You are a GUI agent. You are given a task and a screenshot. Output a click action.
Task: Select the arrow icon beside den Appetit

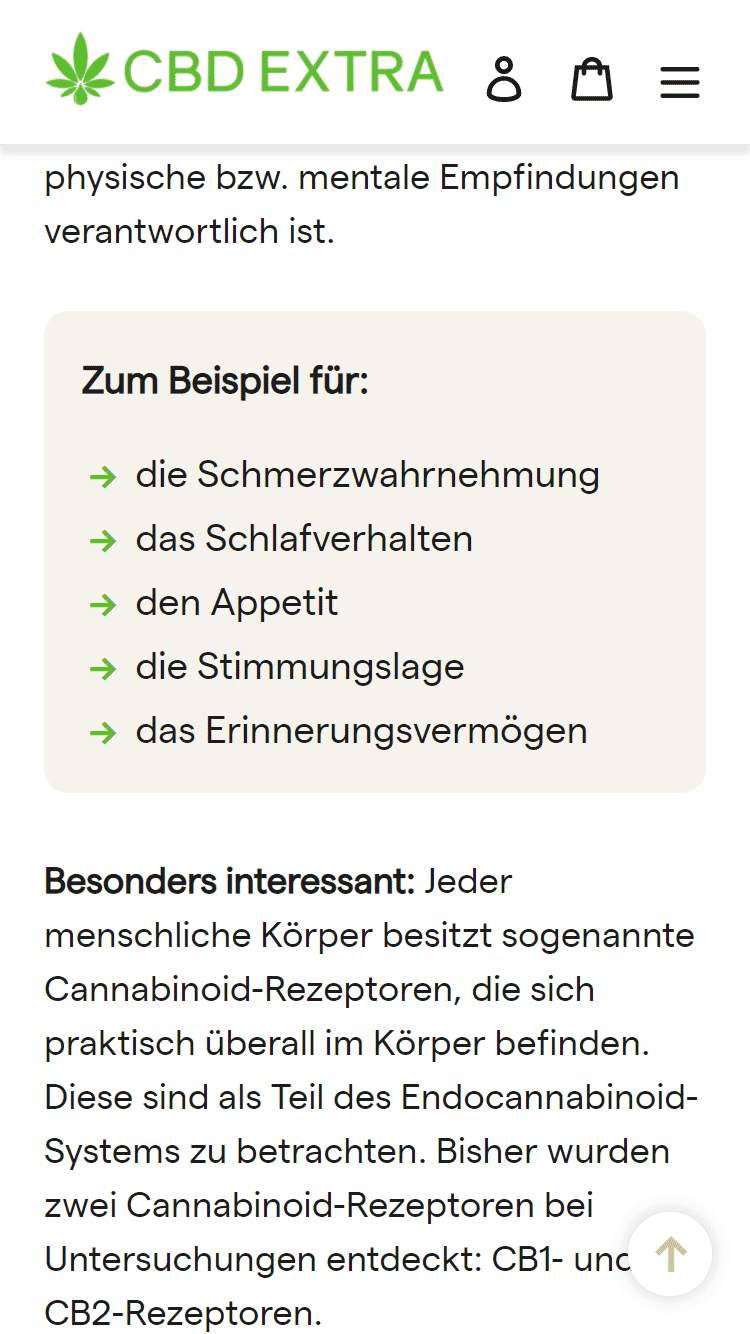104,605
